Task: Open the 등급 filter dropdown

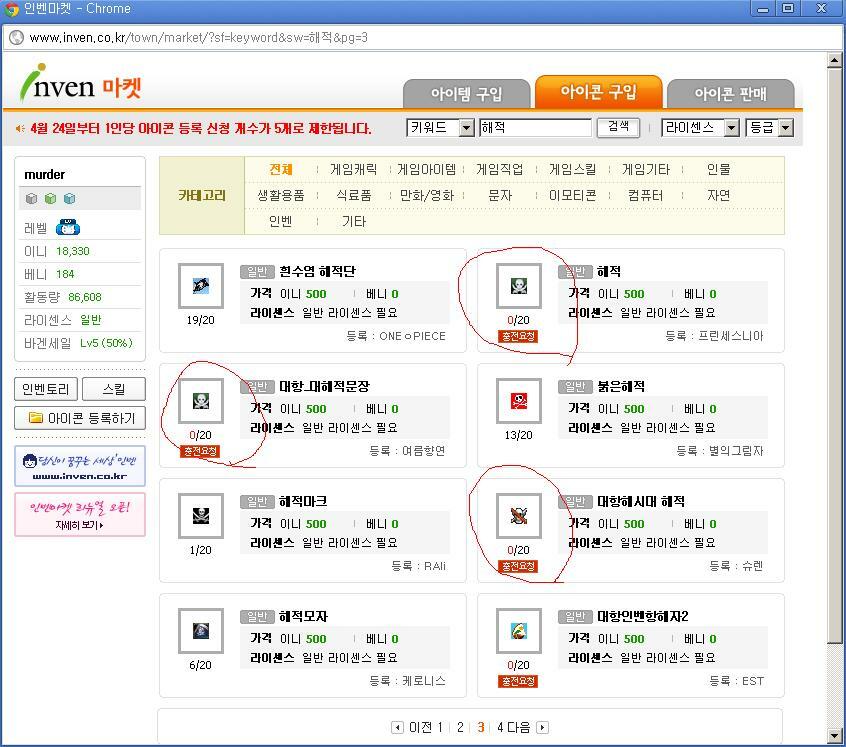Action: click(785, 128)
